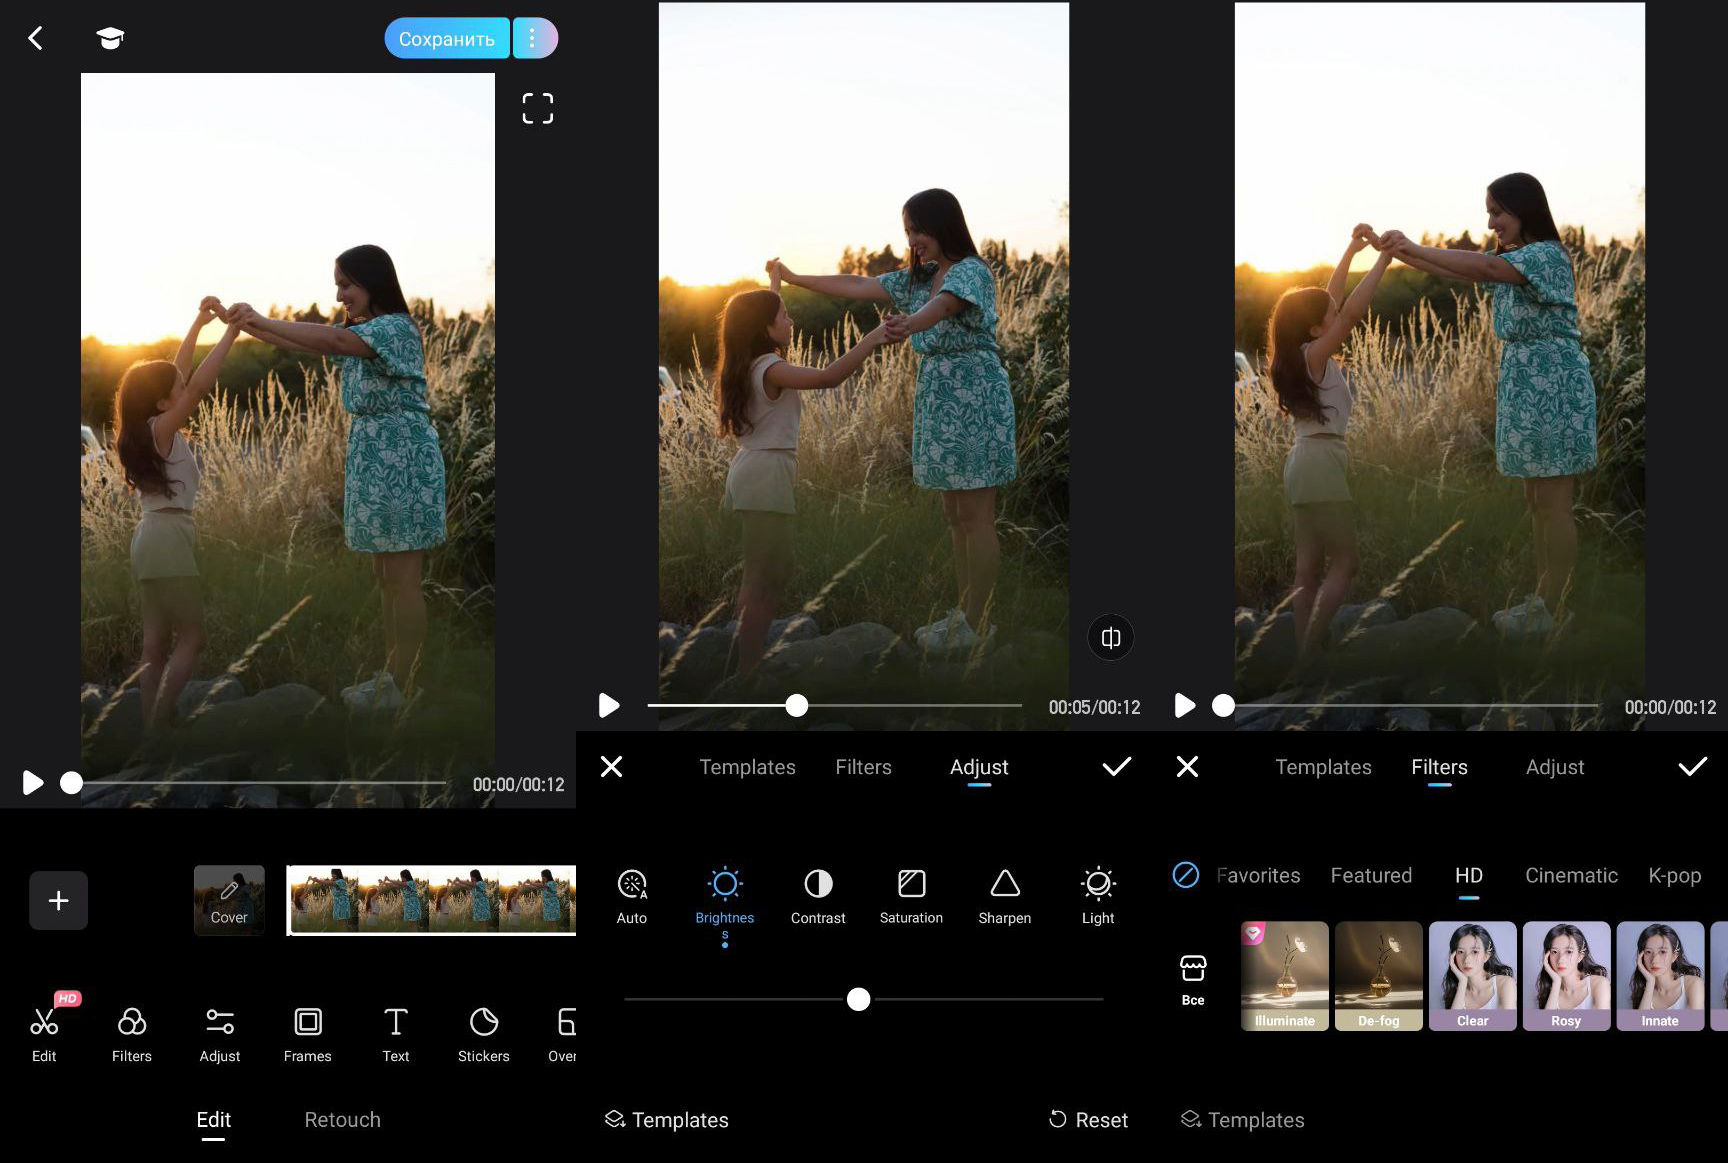This screenshot has width=1728, height=1163.
Task: Select the active Adjust tab in middle panel
Action: point(980,768)
